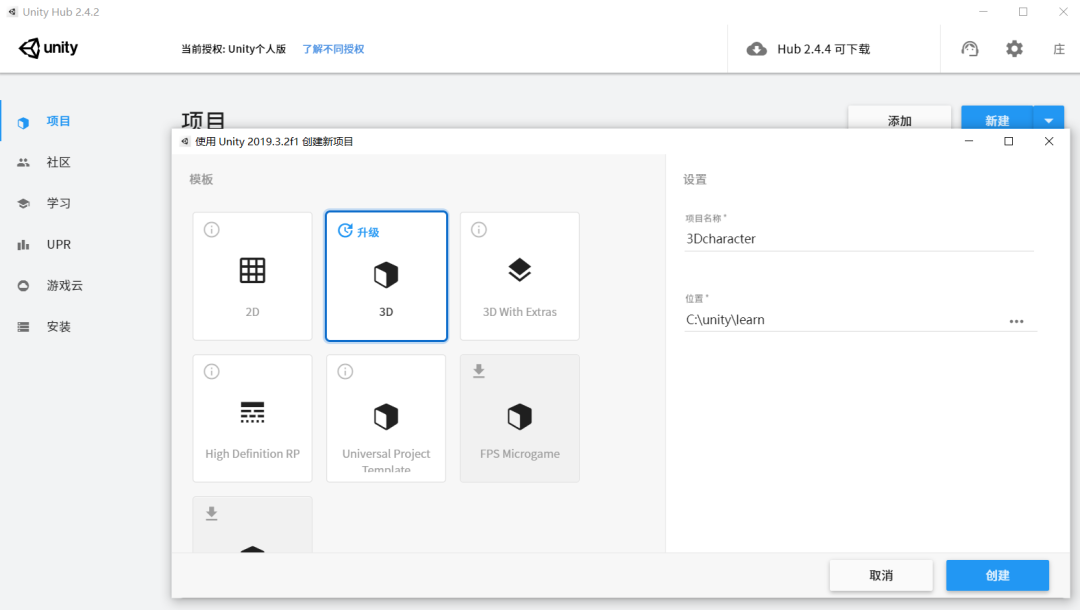Screen dimensions: 1080x610
Task: Expand the 新建 version dropdown arrow
Action: (1048, 118)
